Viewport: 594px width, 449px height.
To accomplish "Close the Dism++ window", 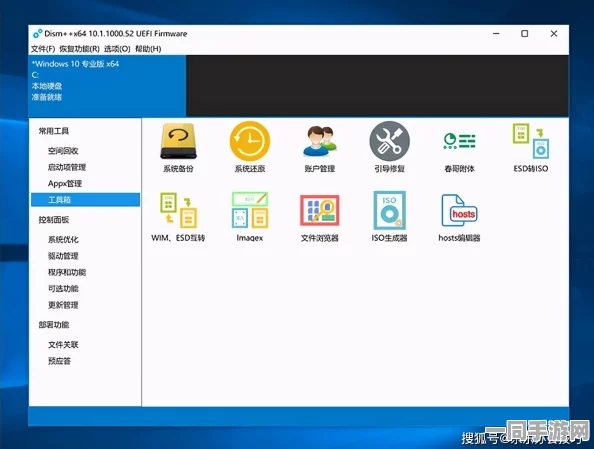I will tap(554, 34).
